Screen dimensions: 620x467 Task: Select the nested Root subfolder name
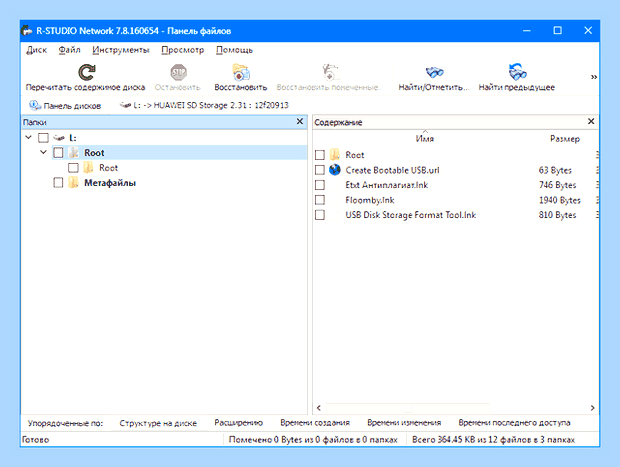click(x=108, y=168)
